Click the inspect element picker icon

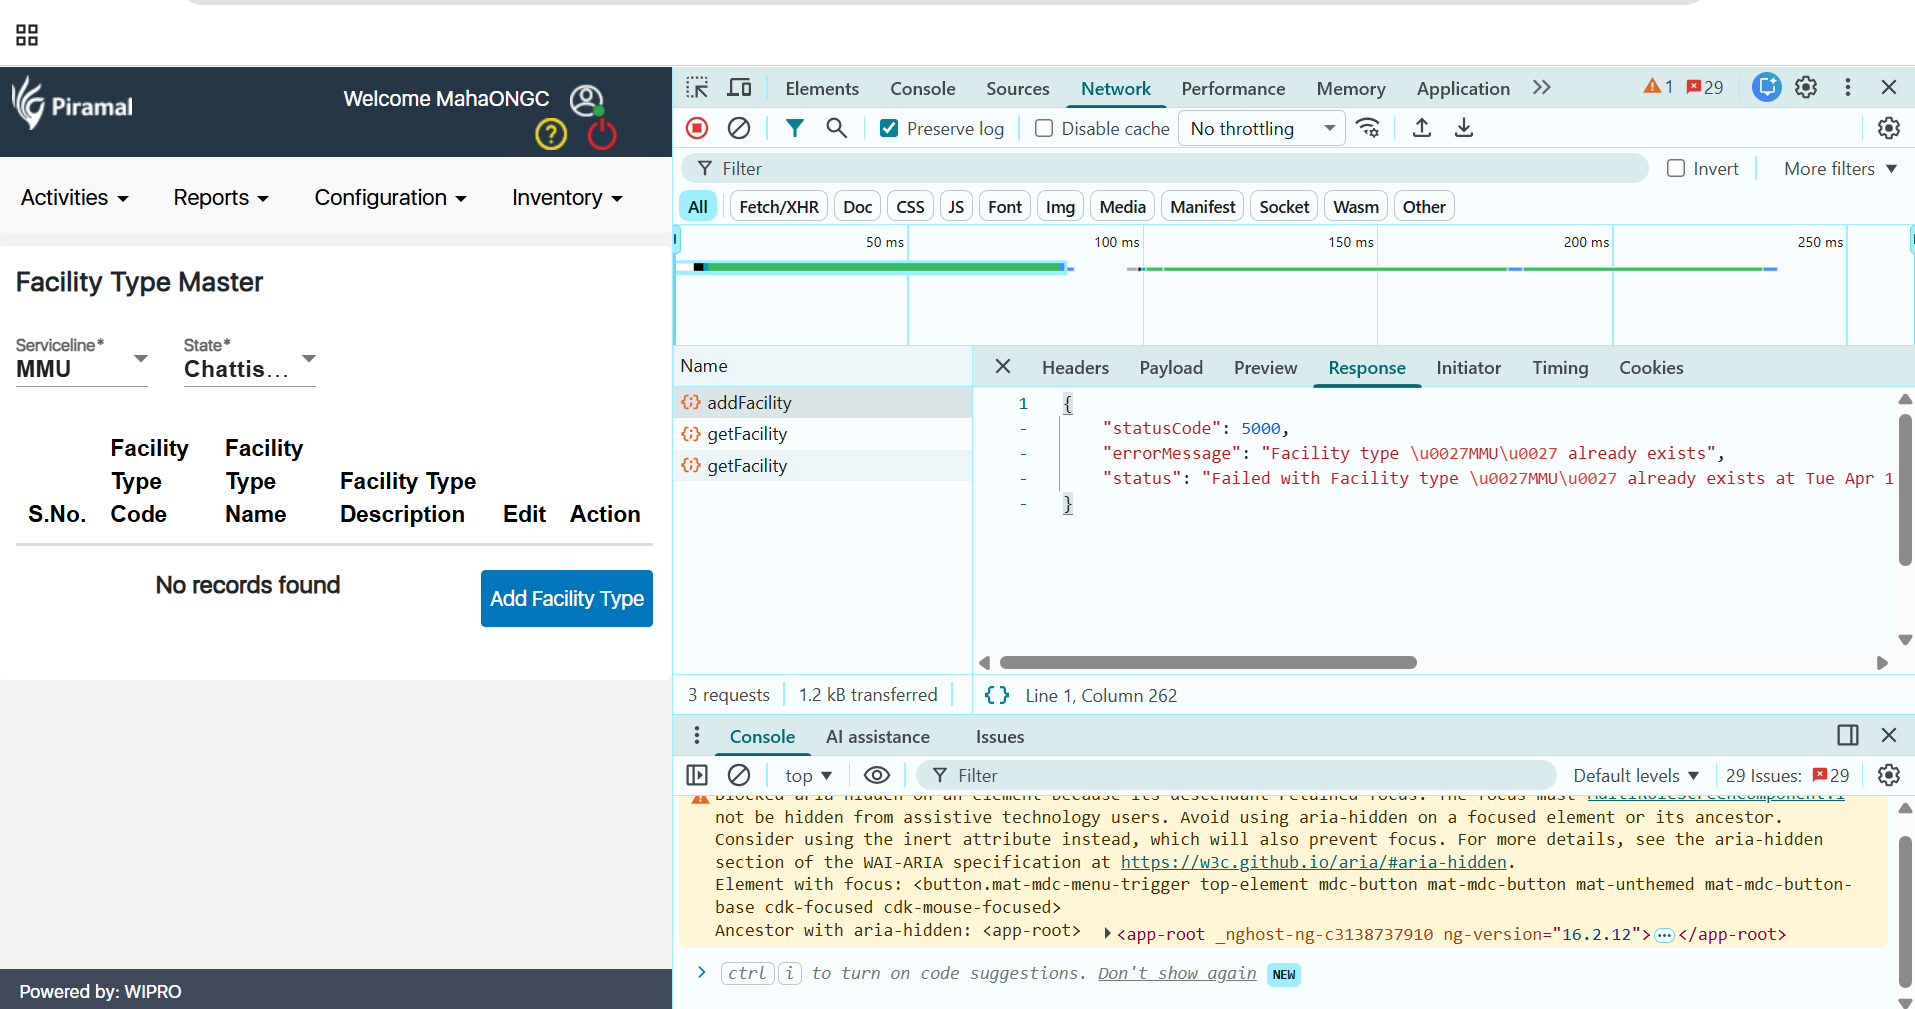[697, 88]
